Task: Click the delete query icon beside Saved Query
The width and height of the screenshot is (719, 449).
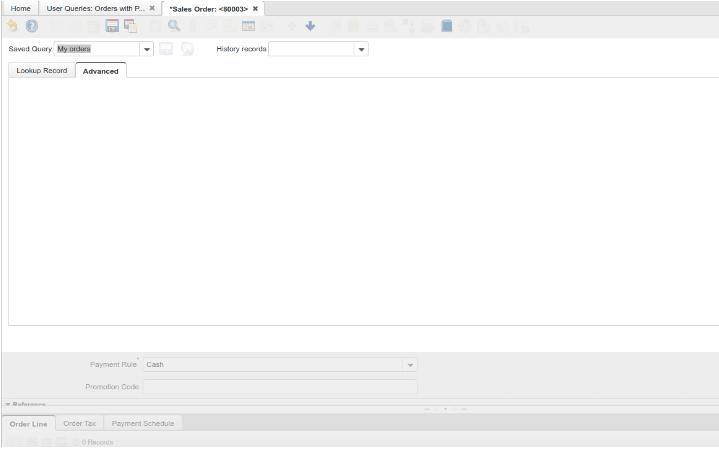Action: pos(186,49)
